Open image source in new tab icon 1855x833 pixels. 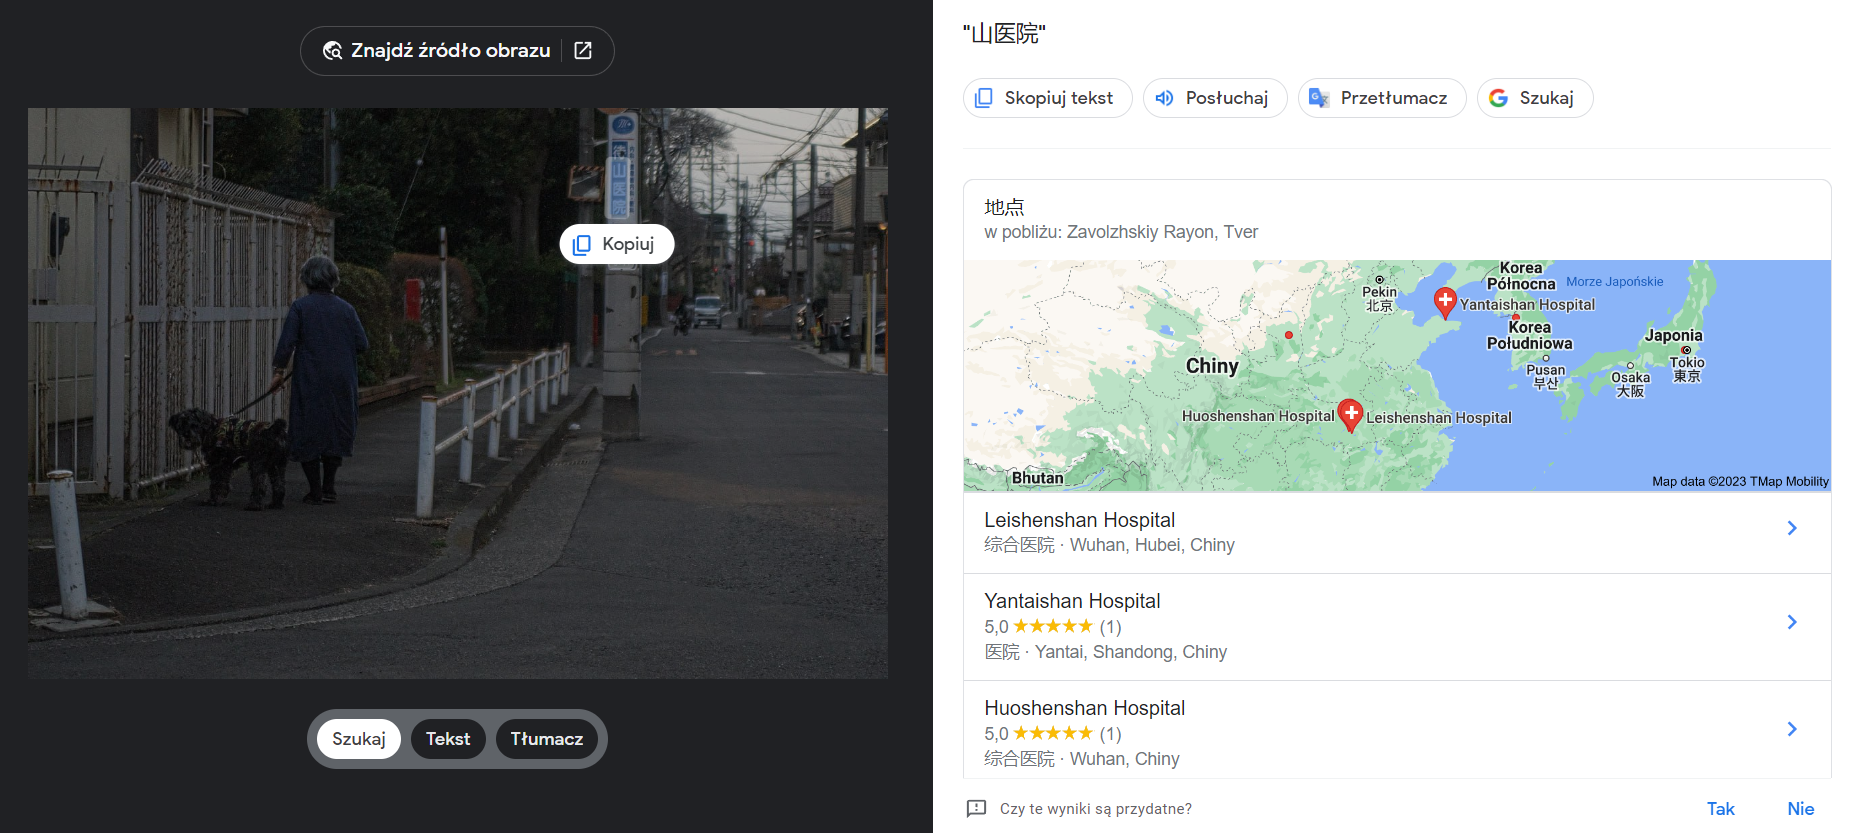pyautogui.click(x=583, y=51)
